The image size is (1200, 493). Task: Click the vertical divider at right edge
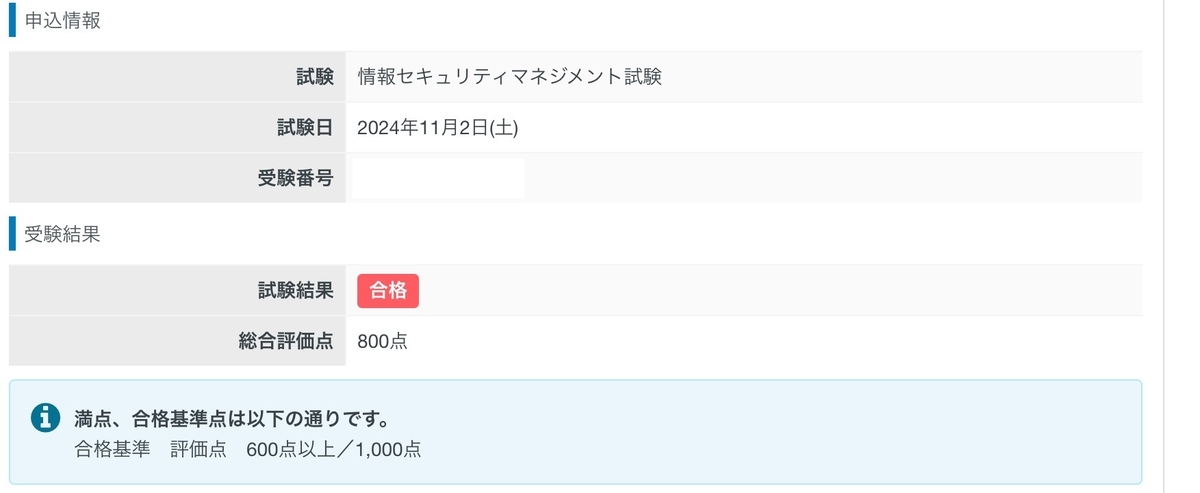tap(1165, 246)
